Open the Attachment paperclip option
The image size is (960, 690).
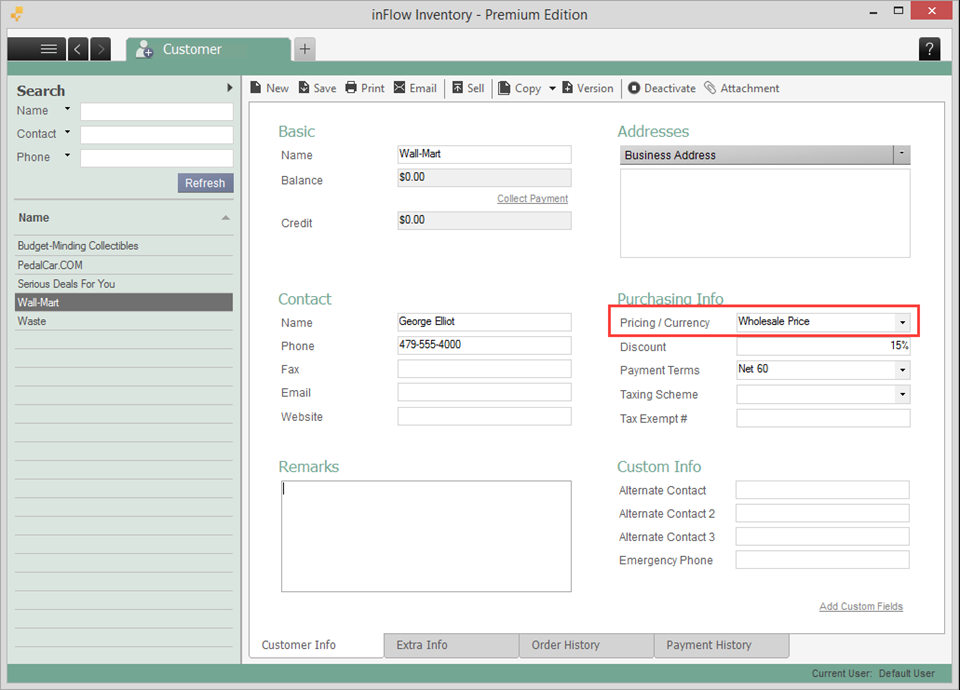click(710, 88)
